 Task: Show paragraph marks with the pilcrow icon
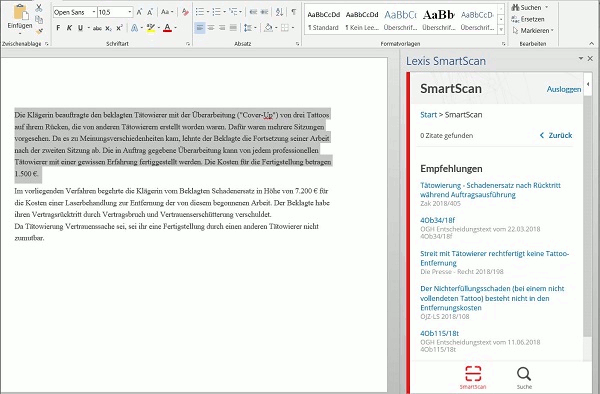tap(293, 12)
